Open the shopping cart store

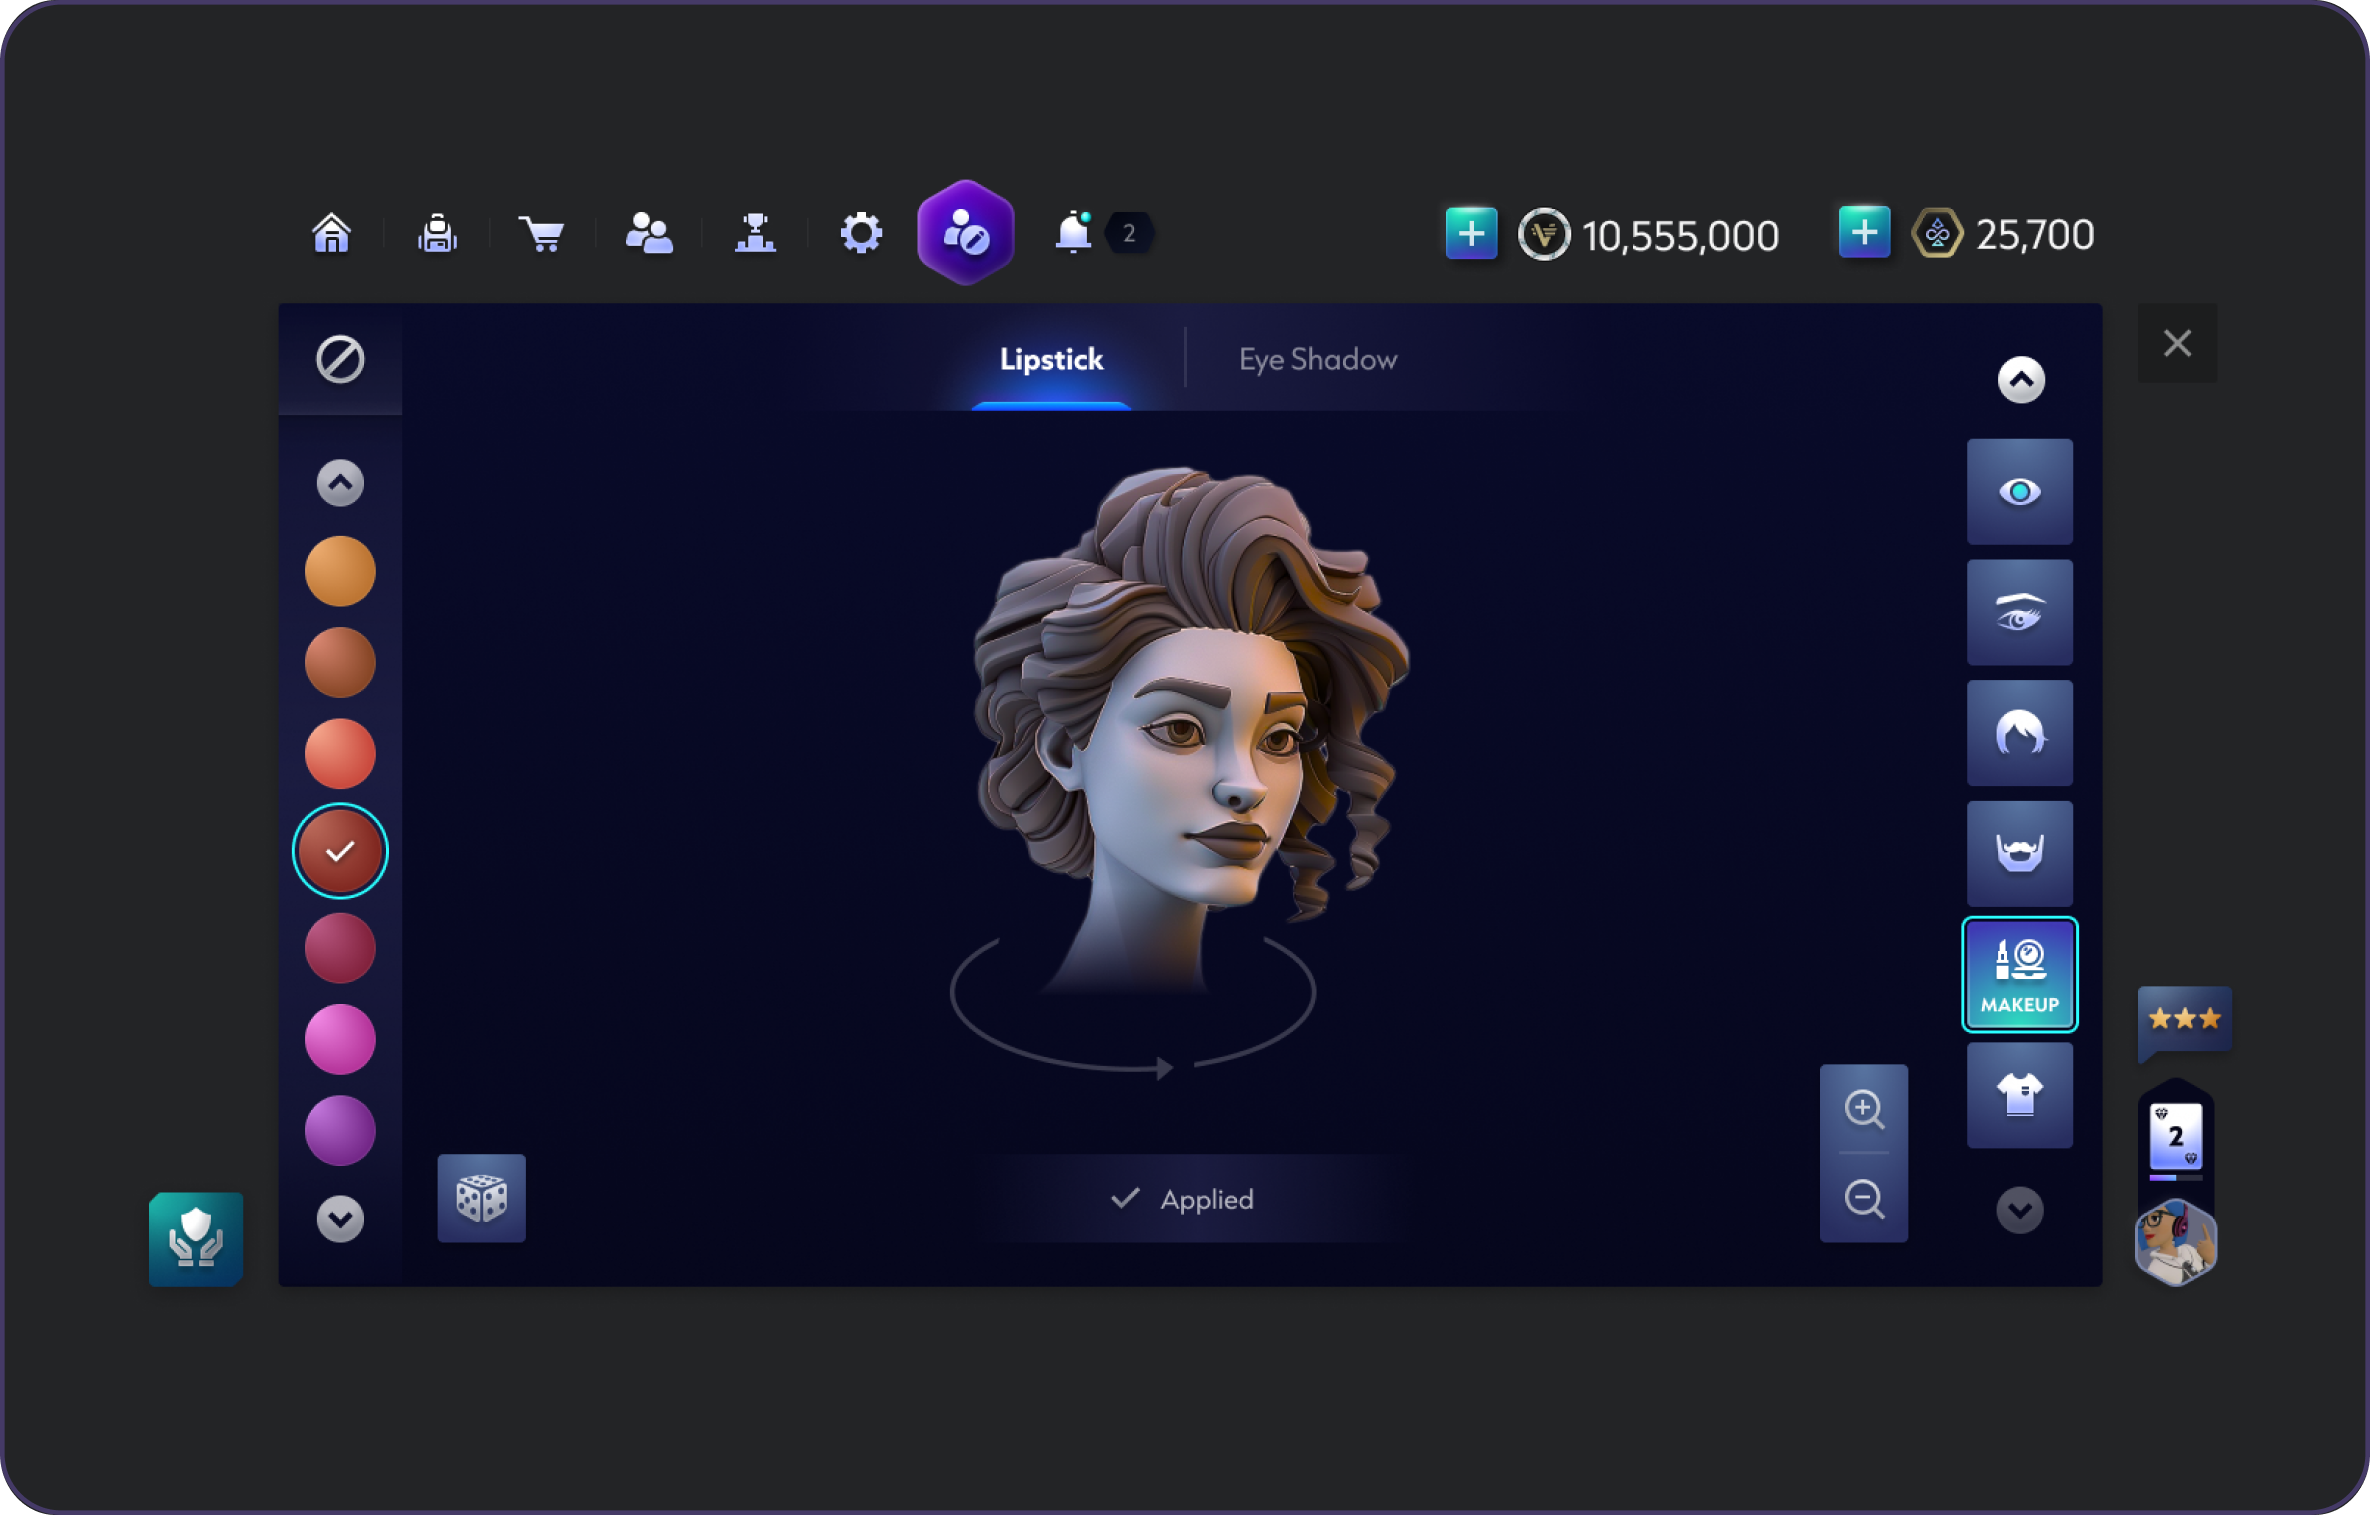point(542,234)
